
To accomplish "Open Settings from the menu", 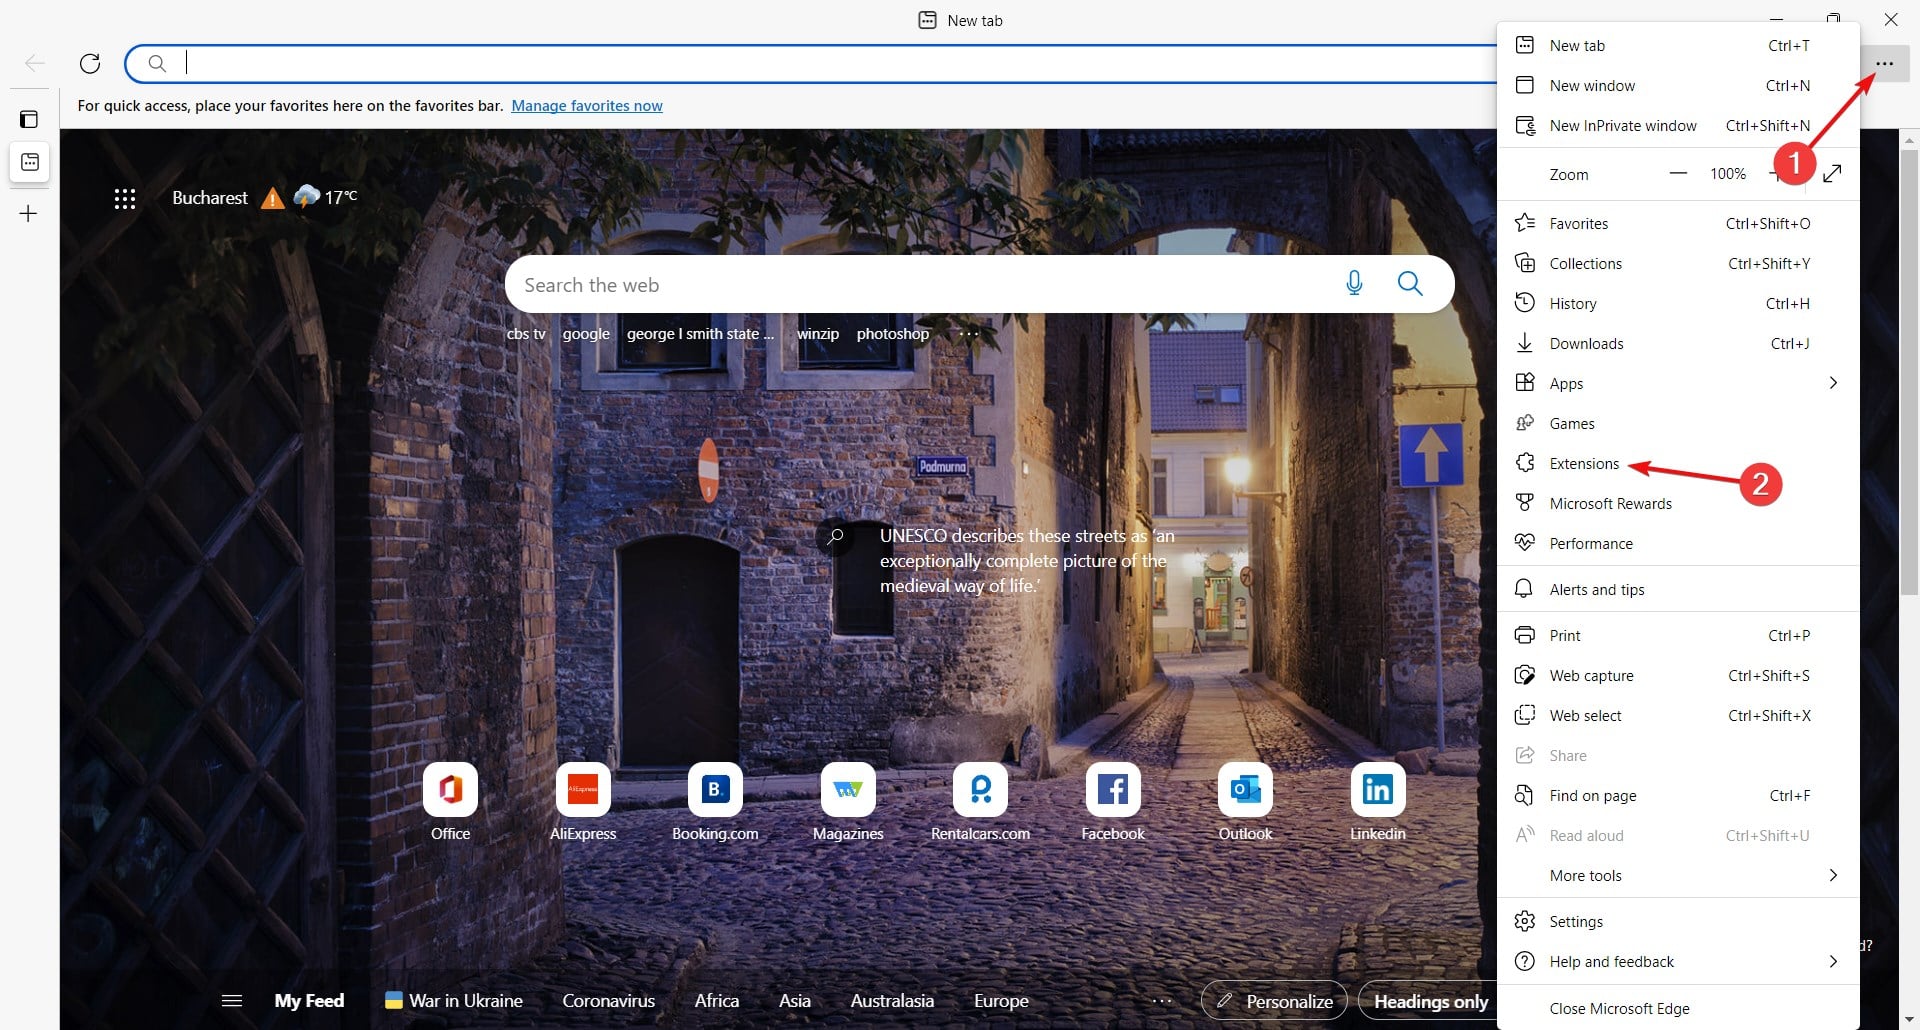I will (x=1678, y=921).
